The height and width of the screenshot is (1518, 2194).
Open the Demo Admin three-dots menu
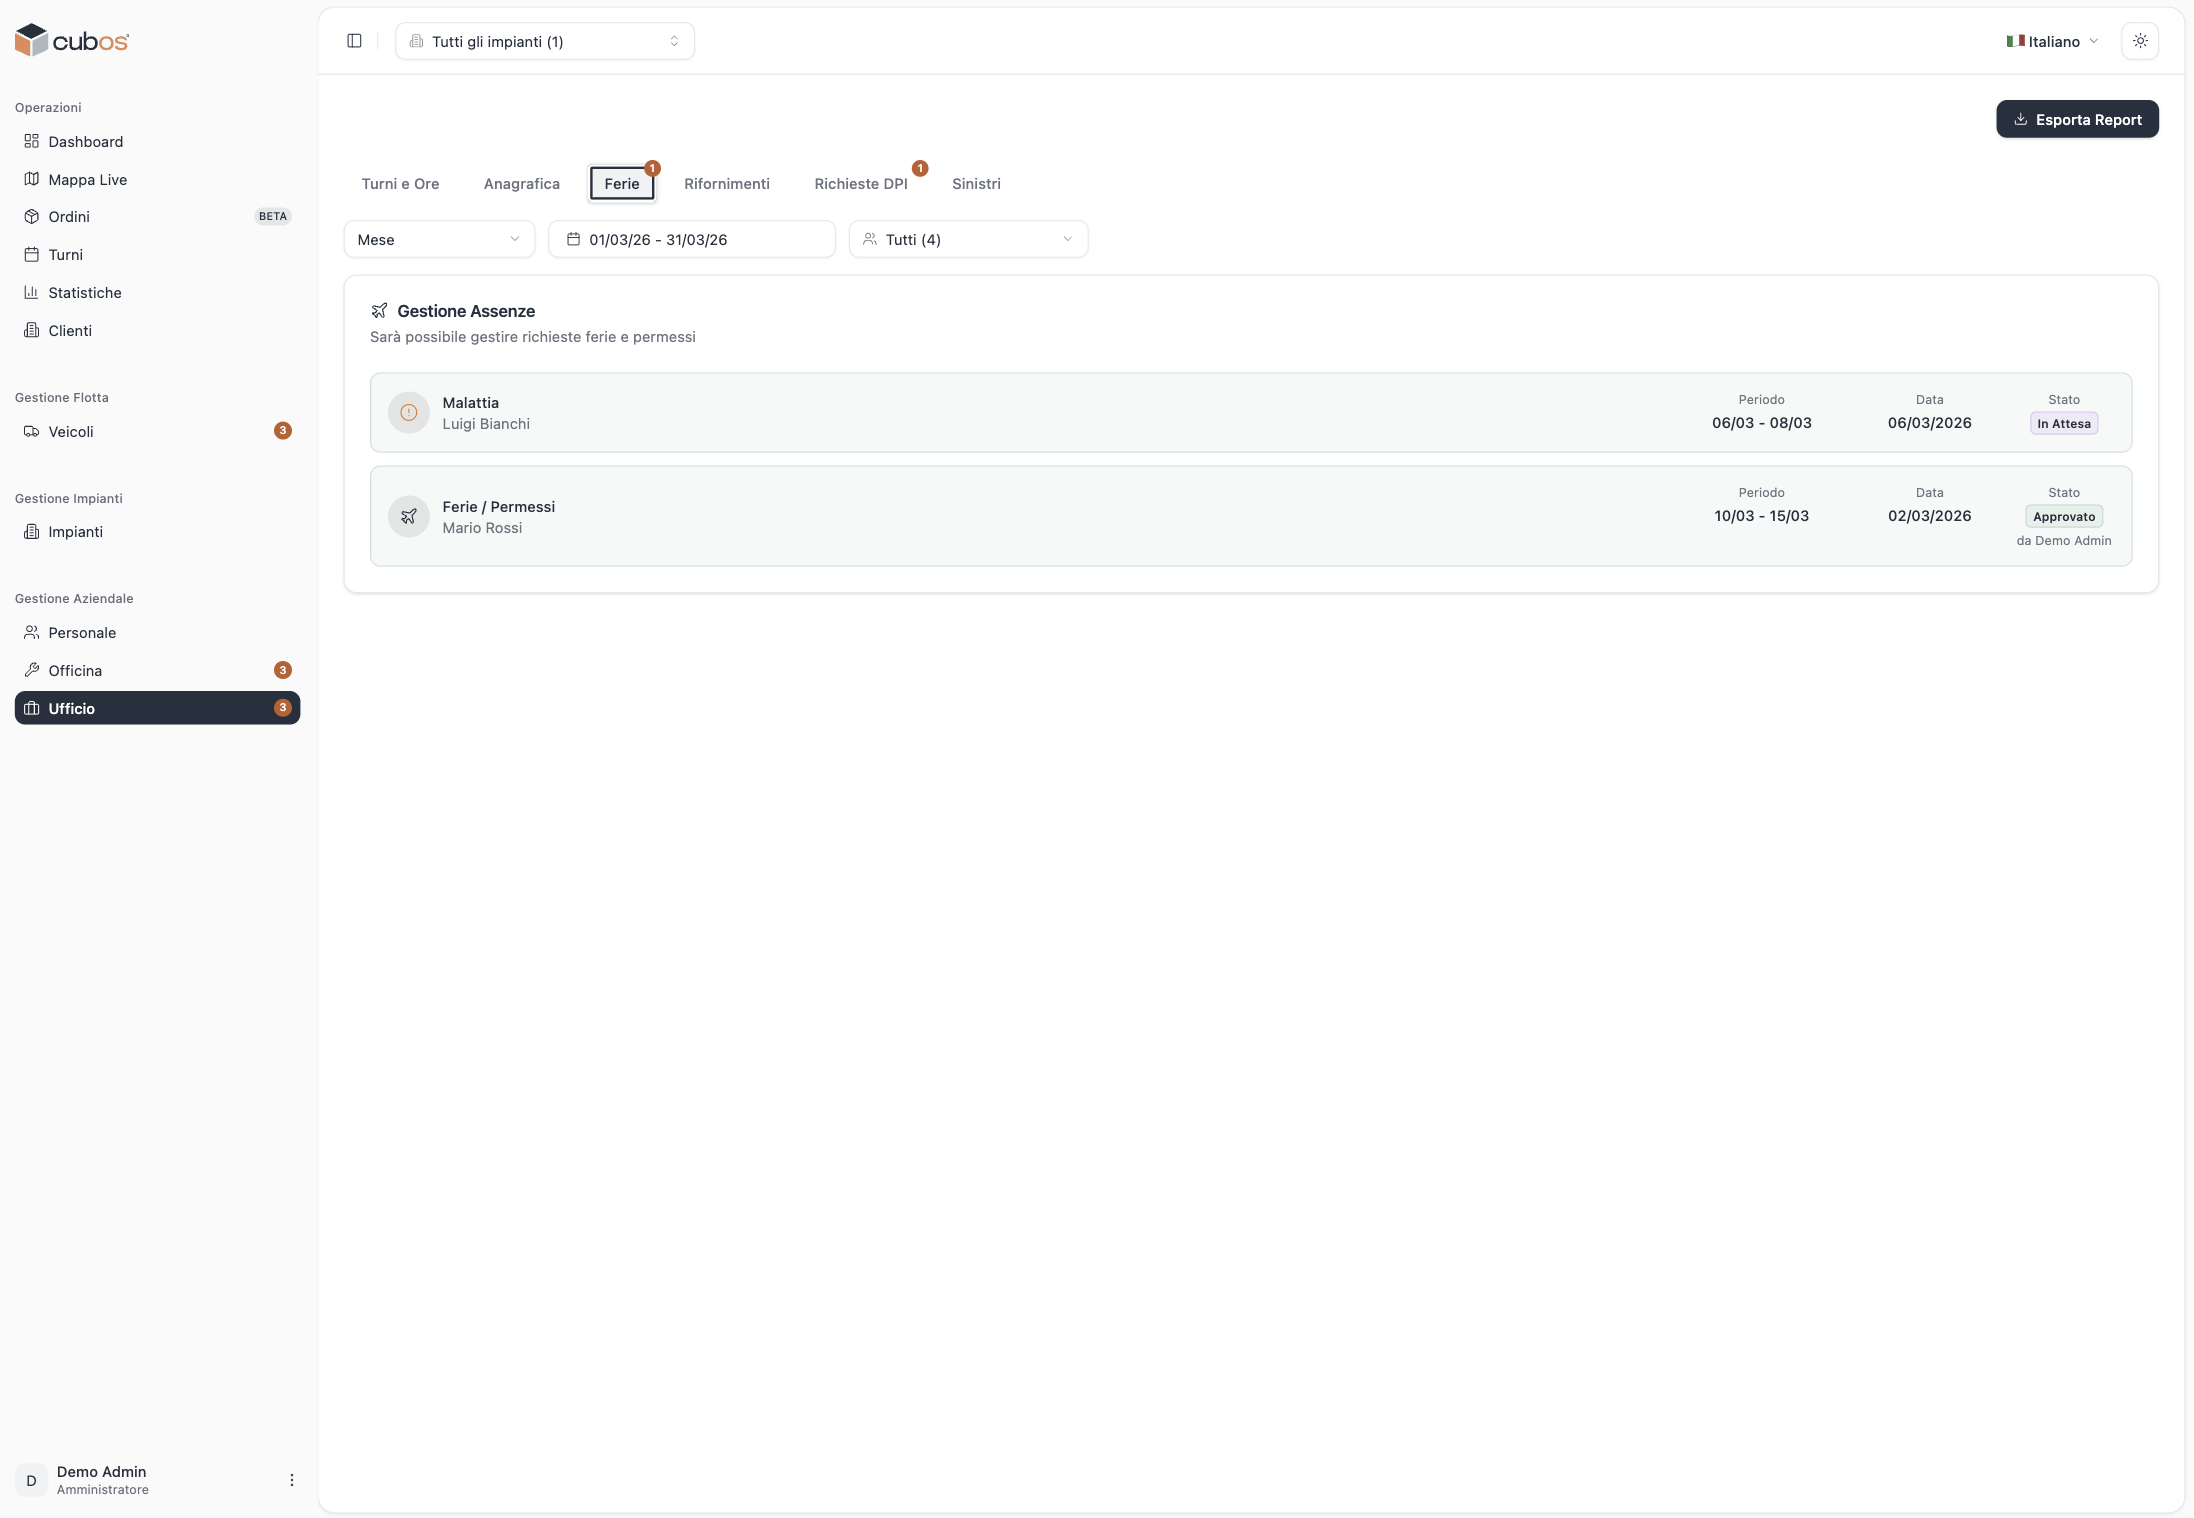tap(291, 1480)
